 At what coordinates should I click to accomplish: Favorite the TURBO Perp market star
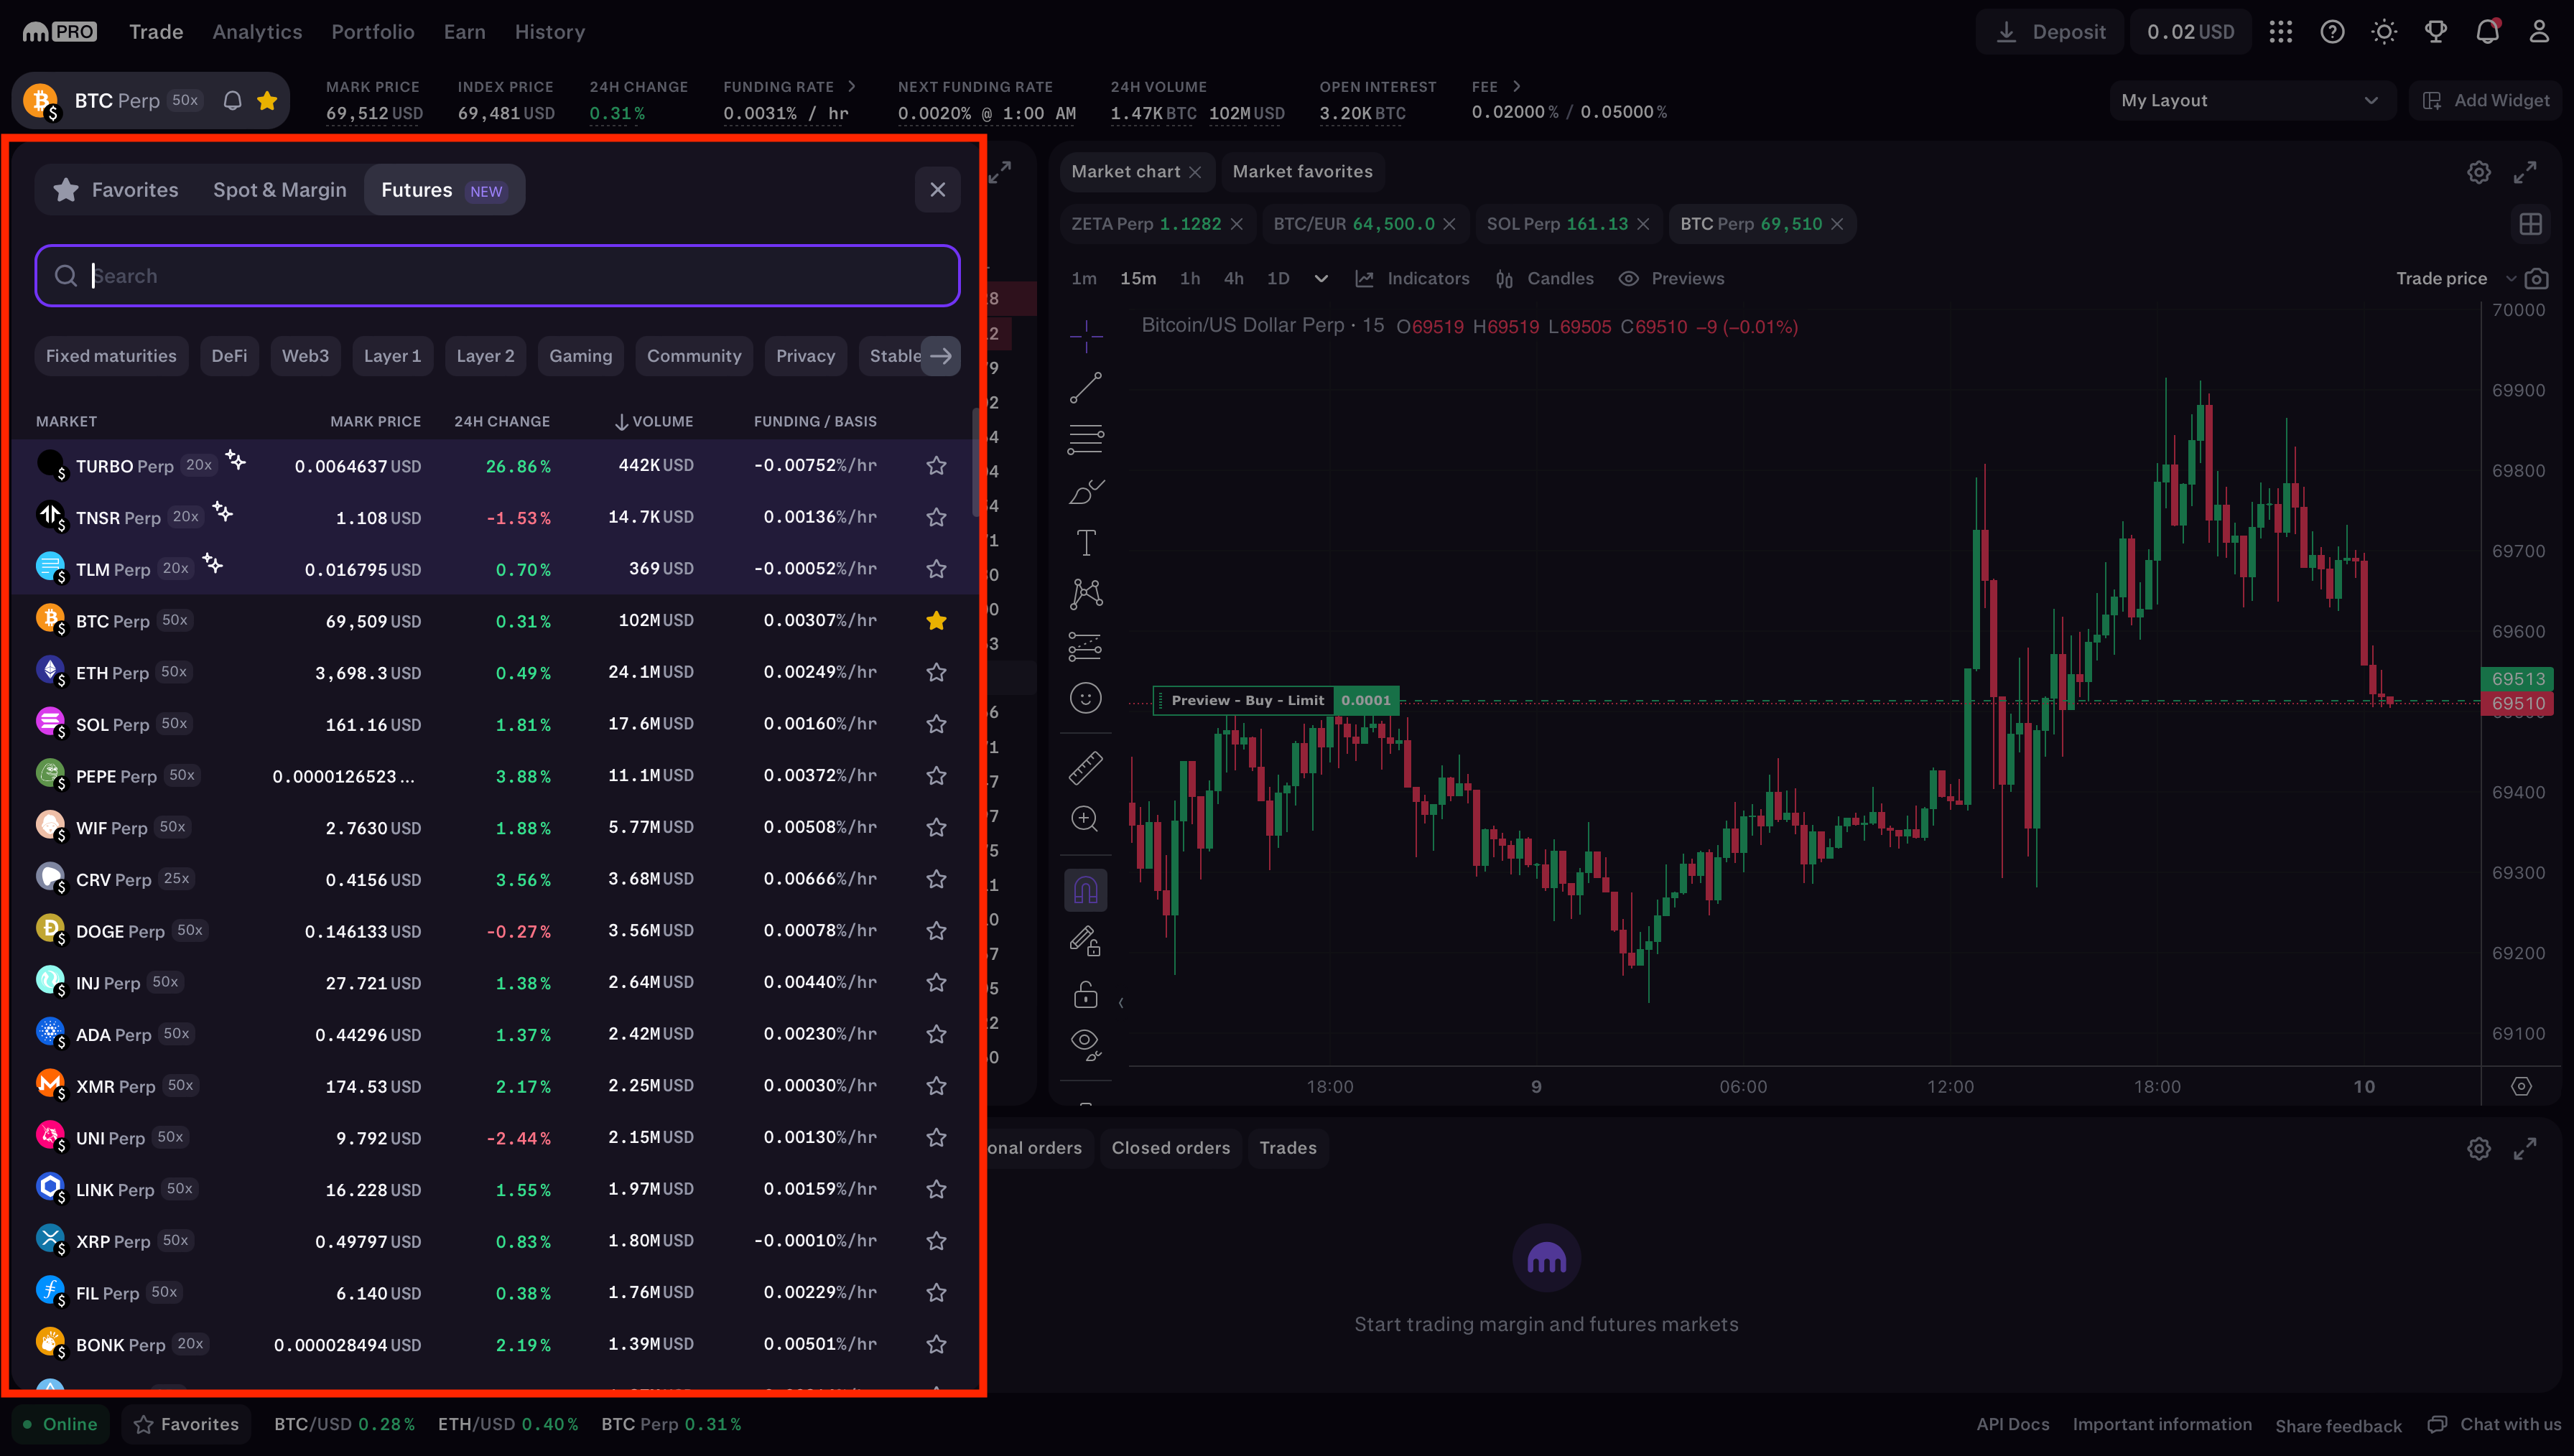[936, 465]
